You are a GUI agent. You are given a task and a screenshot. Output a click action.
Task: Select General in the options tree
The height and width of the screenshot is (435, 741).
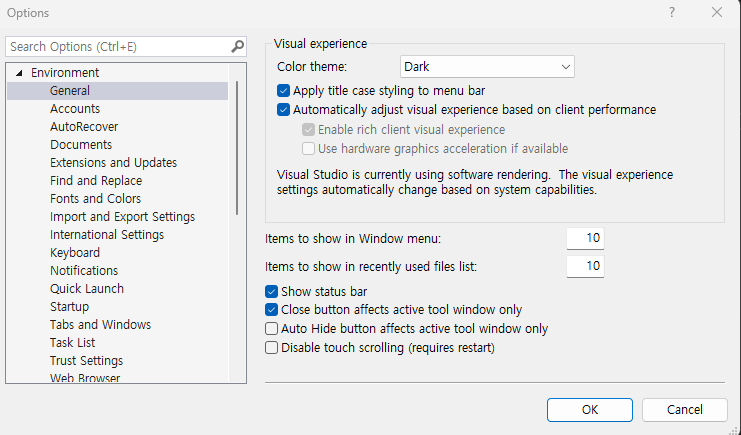coord(118,91)
